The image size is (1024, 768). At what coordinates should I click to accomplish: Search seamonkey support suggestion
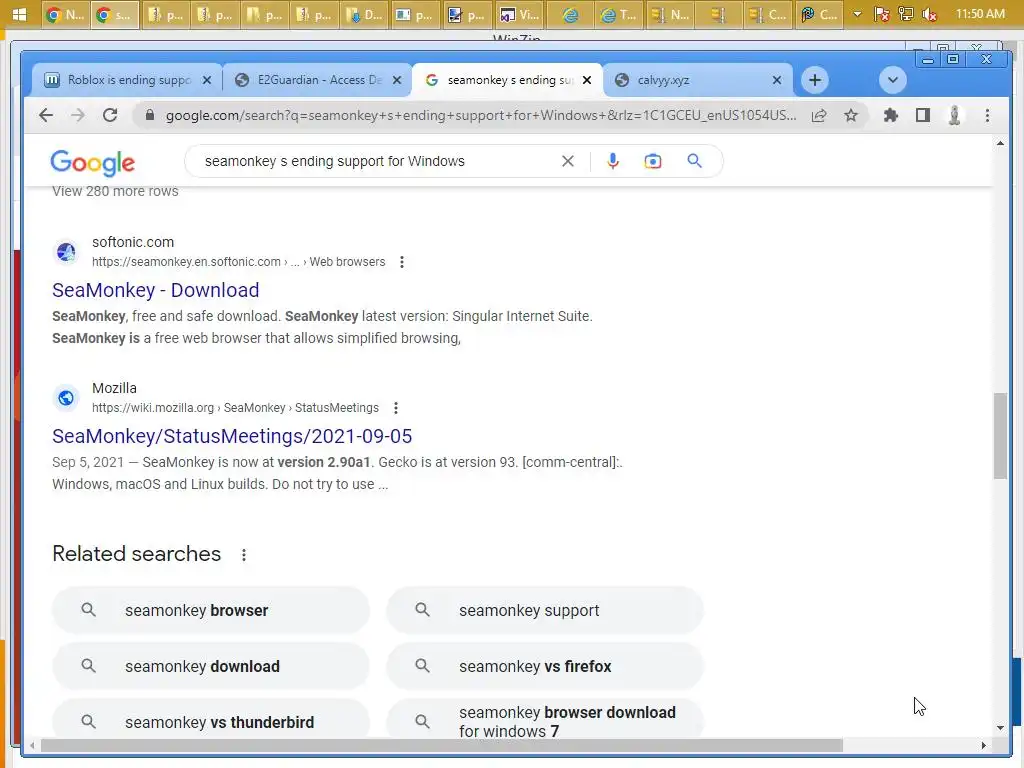tap(545, 611)
